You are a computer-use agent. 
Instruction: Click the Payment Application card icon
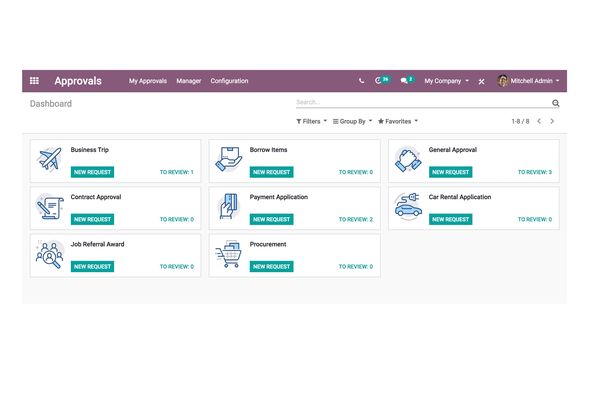click(x=228, y=206)
